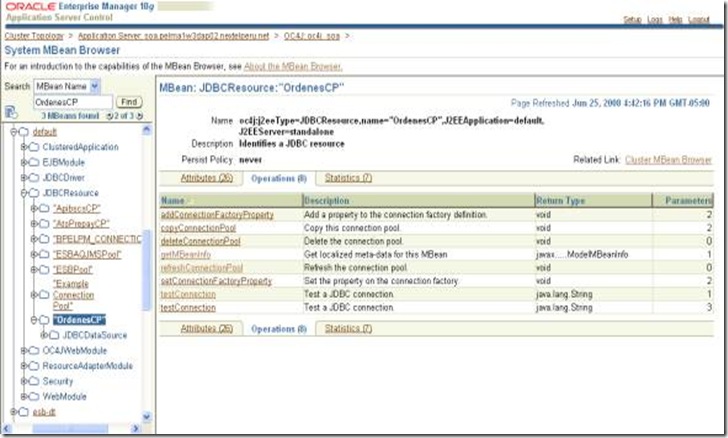Go to next MBean search result arrow

[x=139, y=116]
